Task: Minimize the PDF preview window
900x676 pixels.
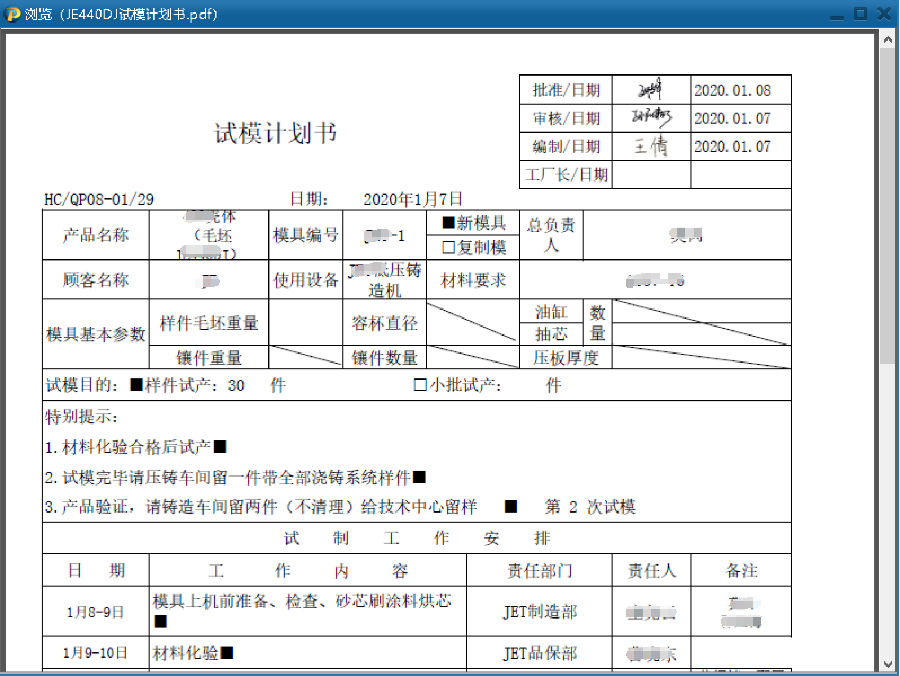Action: point(835,14)
